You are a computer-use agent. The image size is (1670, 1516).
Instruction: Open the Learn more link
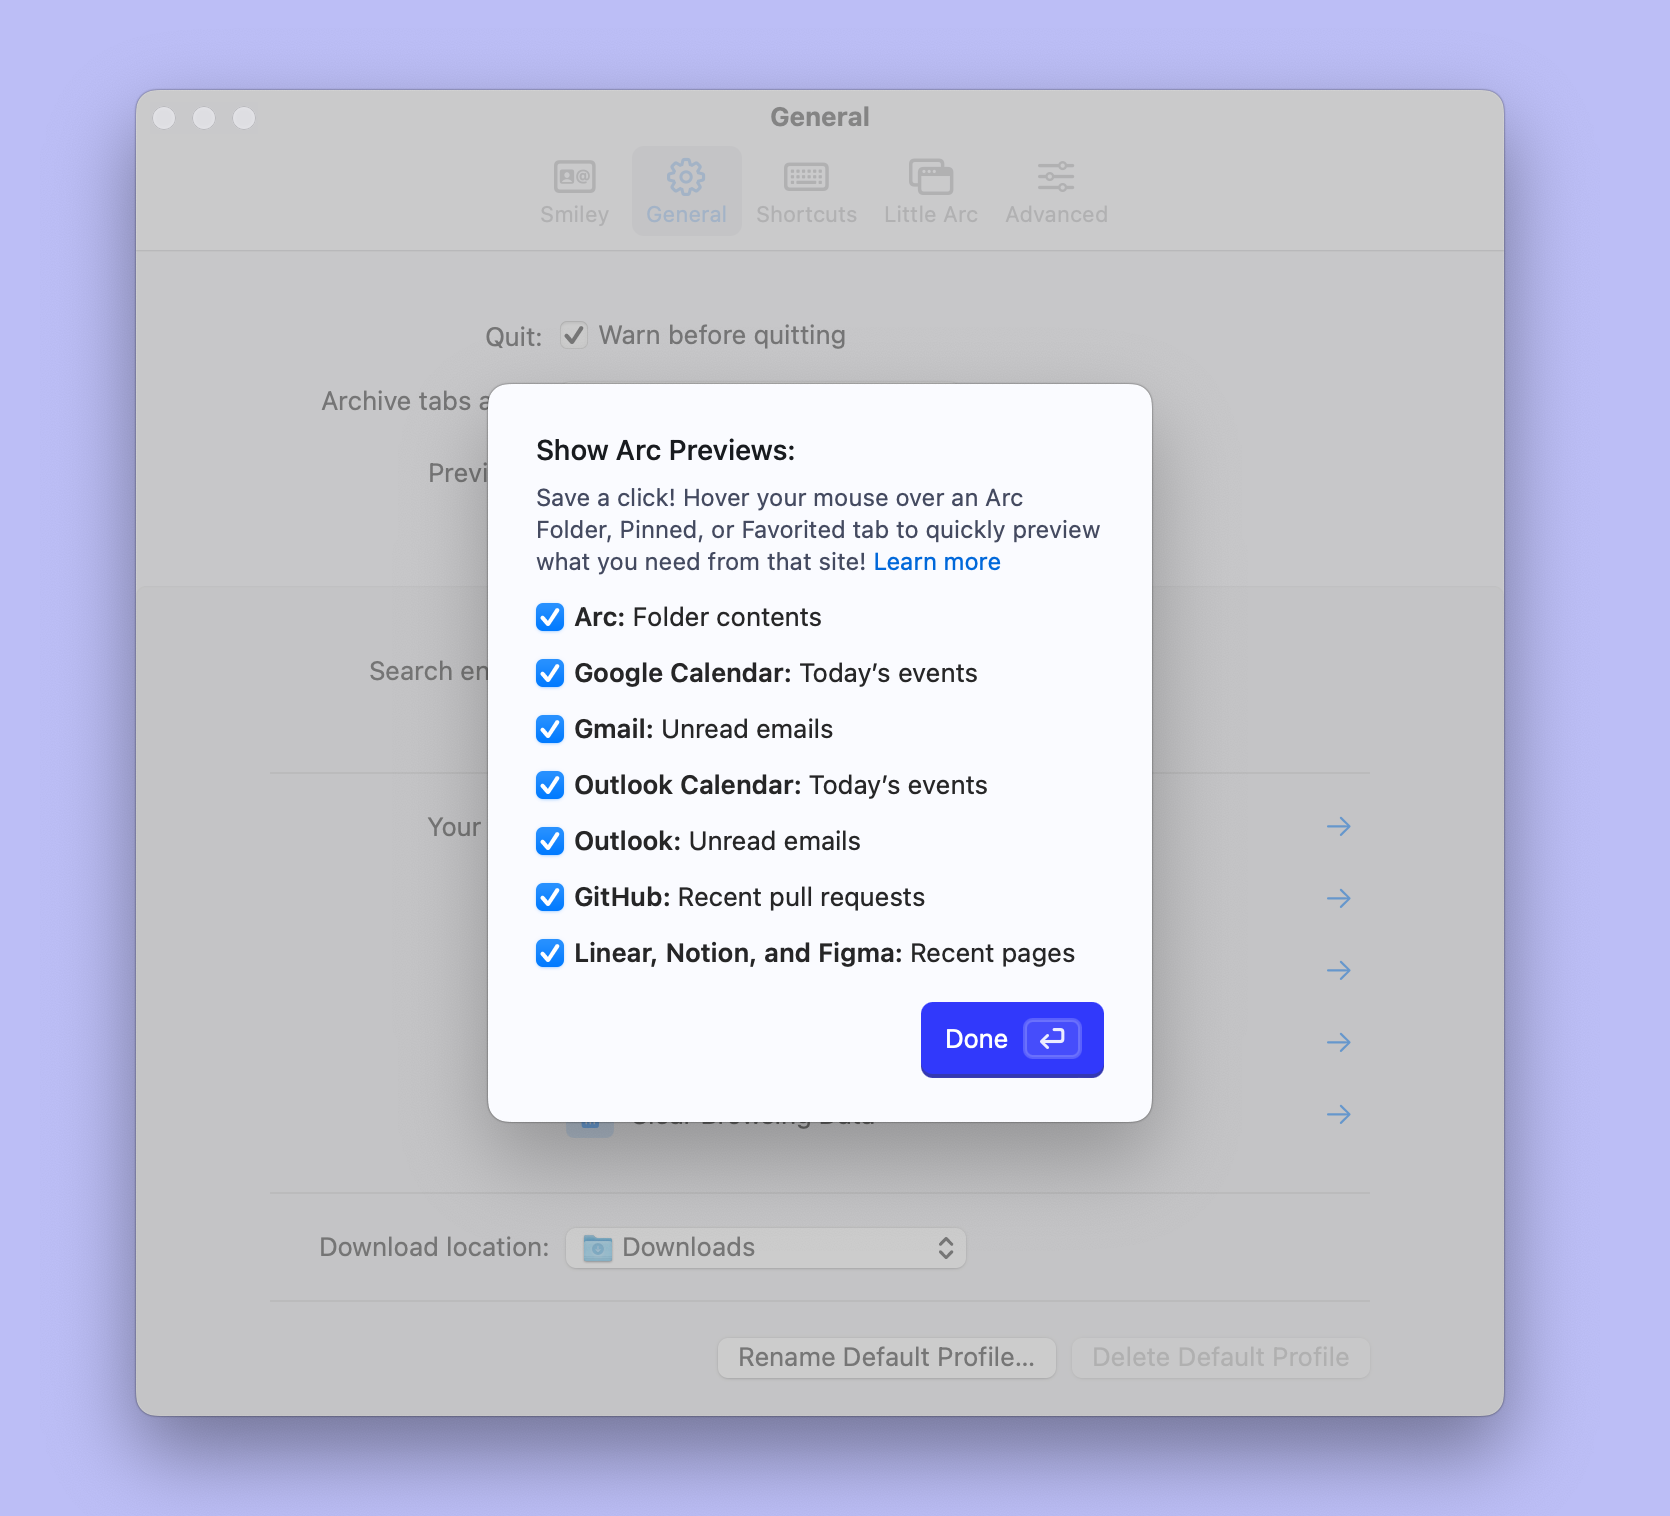937,562
